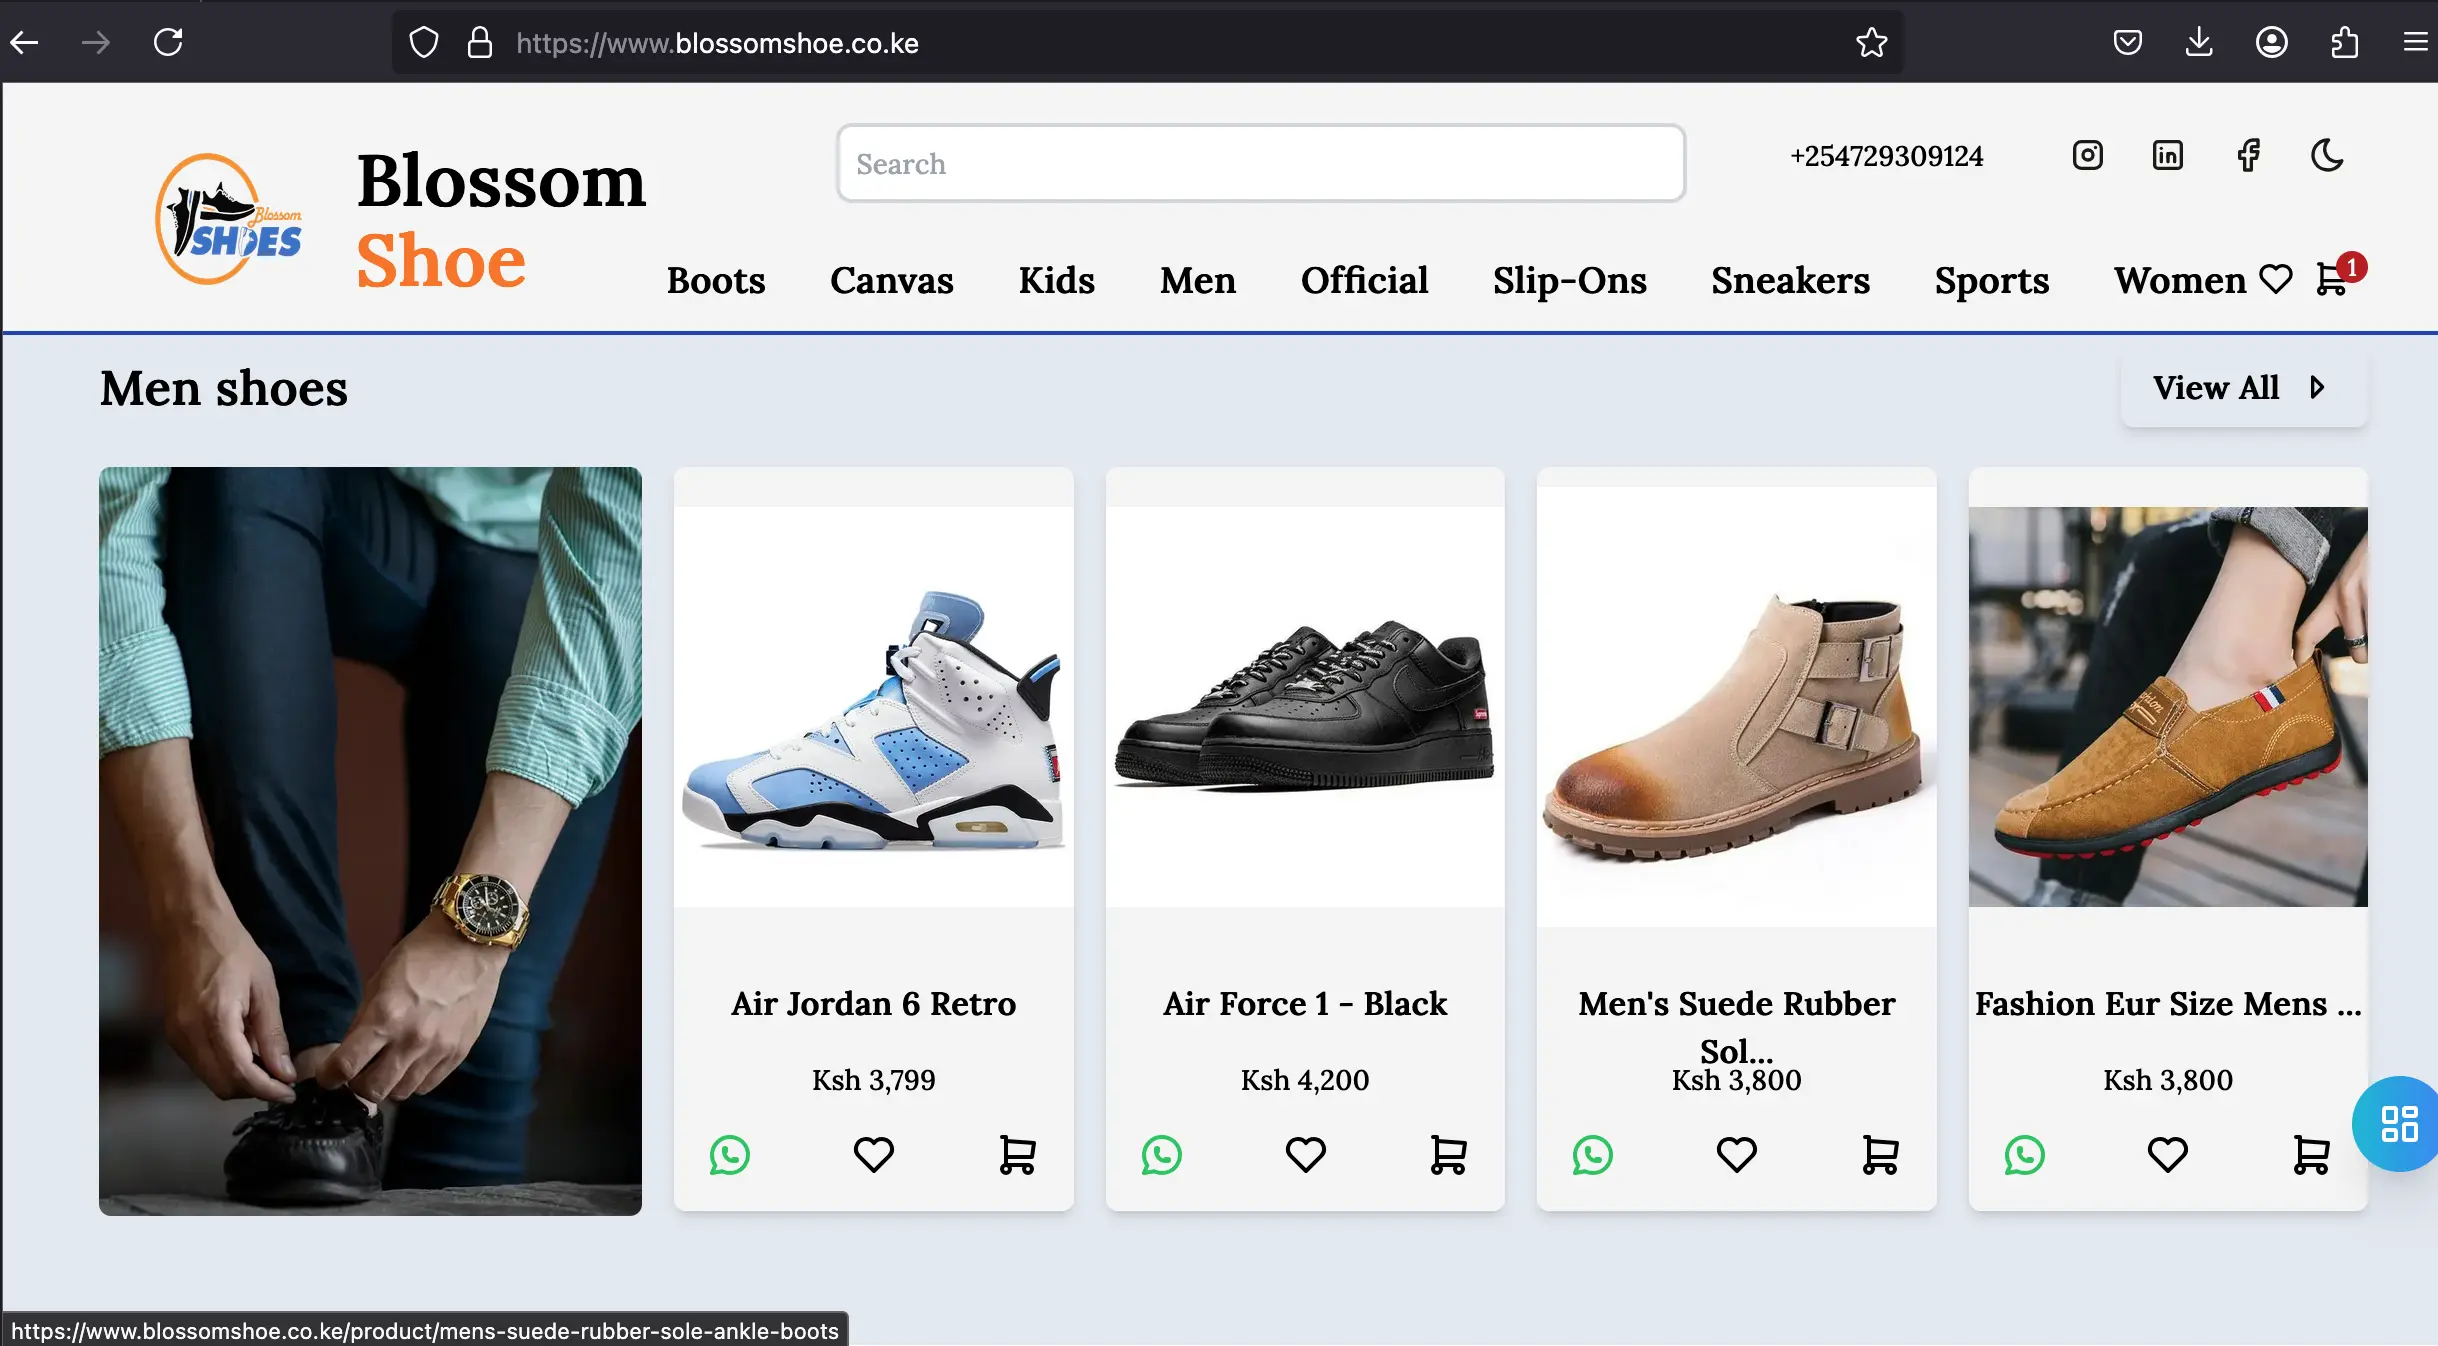
Task: Click the blossomshoe.co.ke address bar
Action: coord(1146,43)
